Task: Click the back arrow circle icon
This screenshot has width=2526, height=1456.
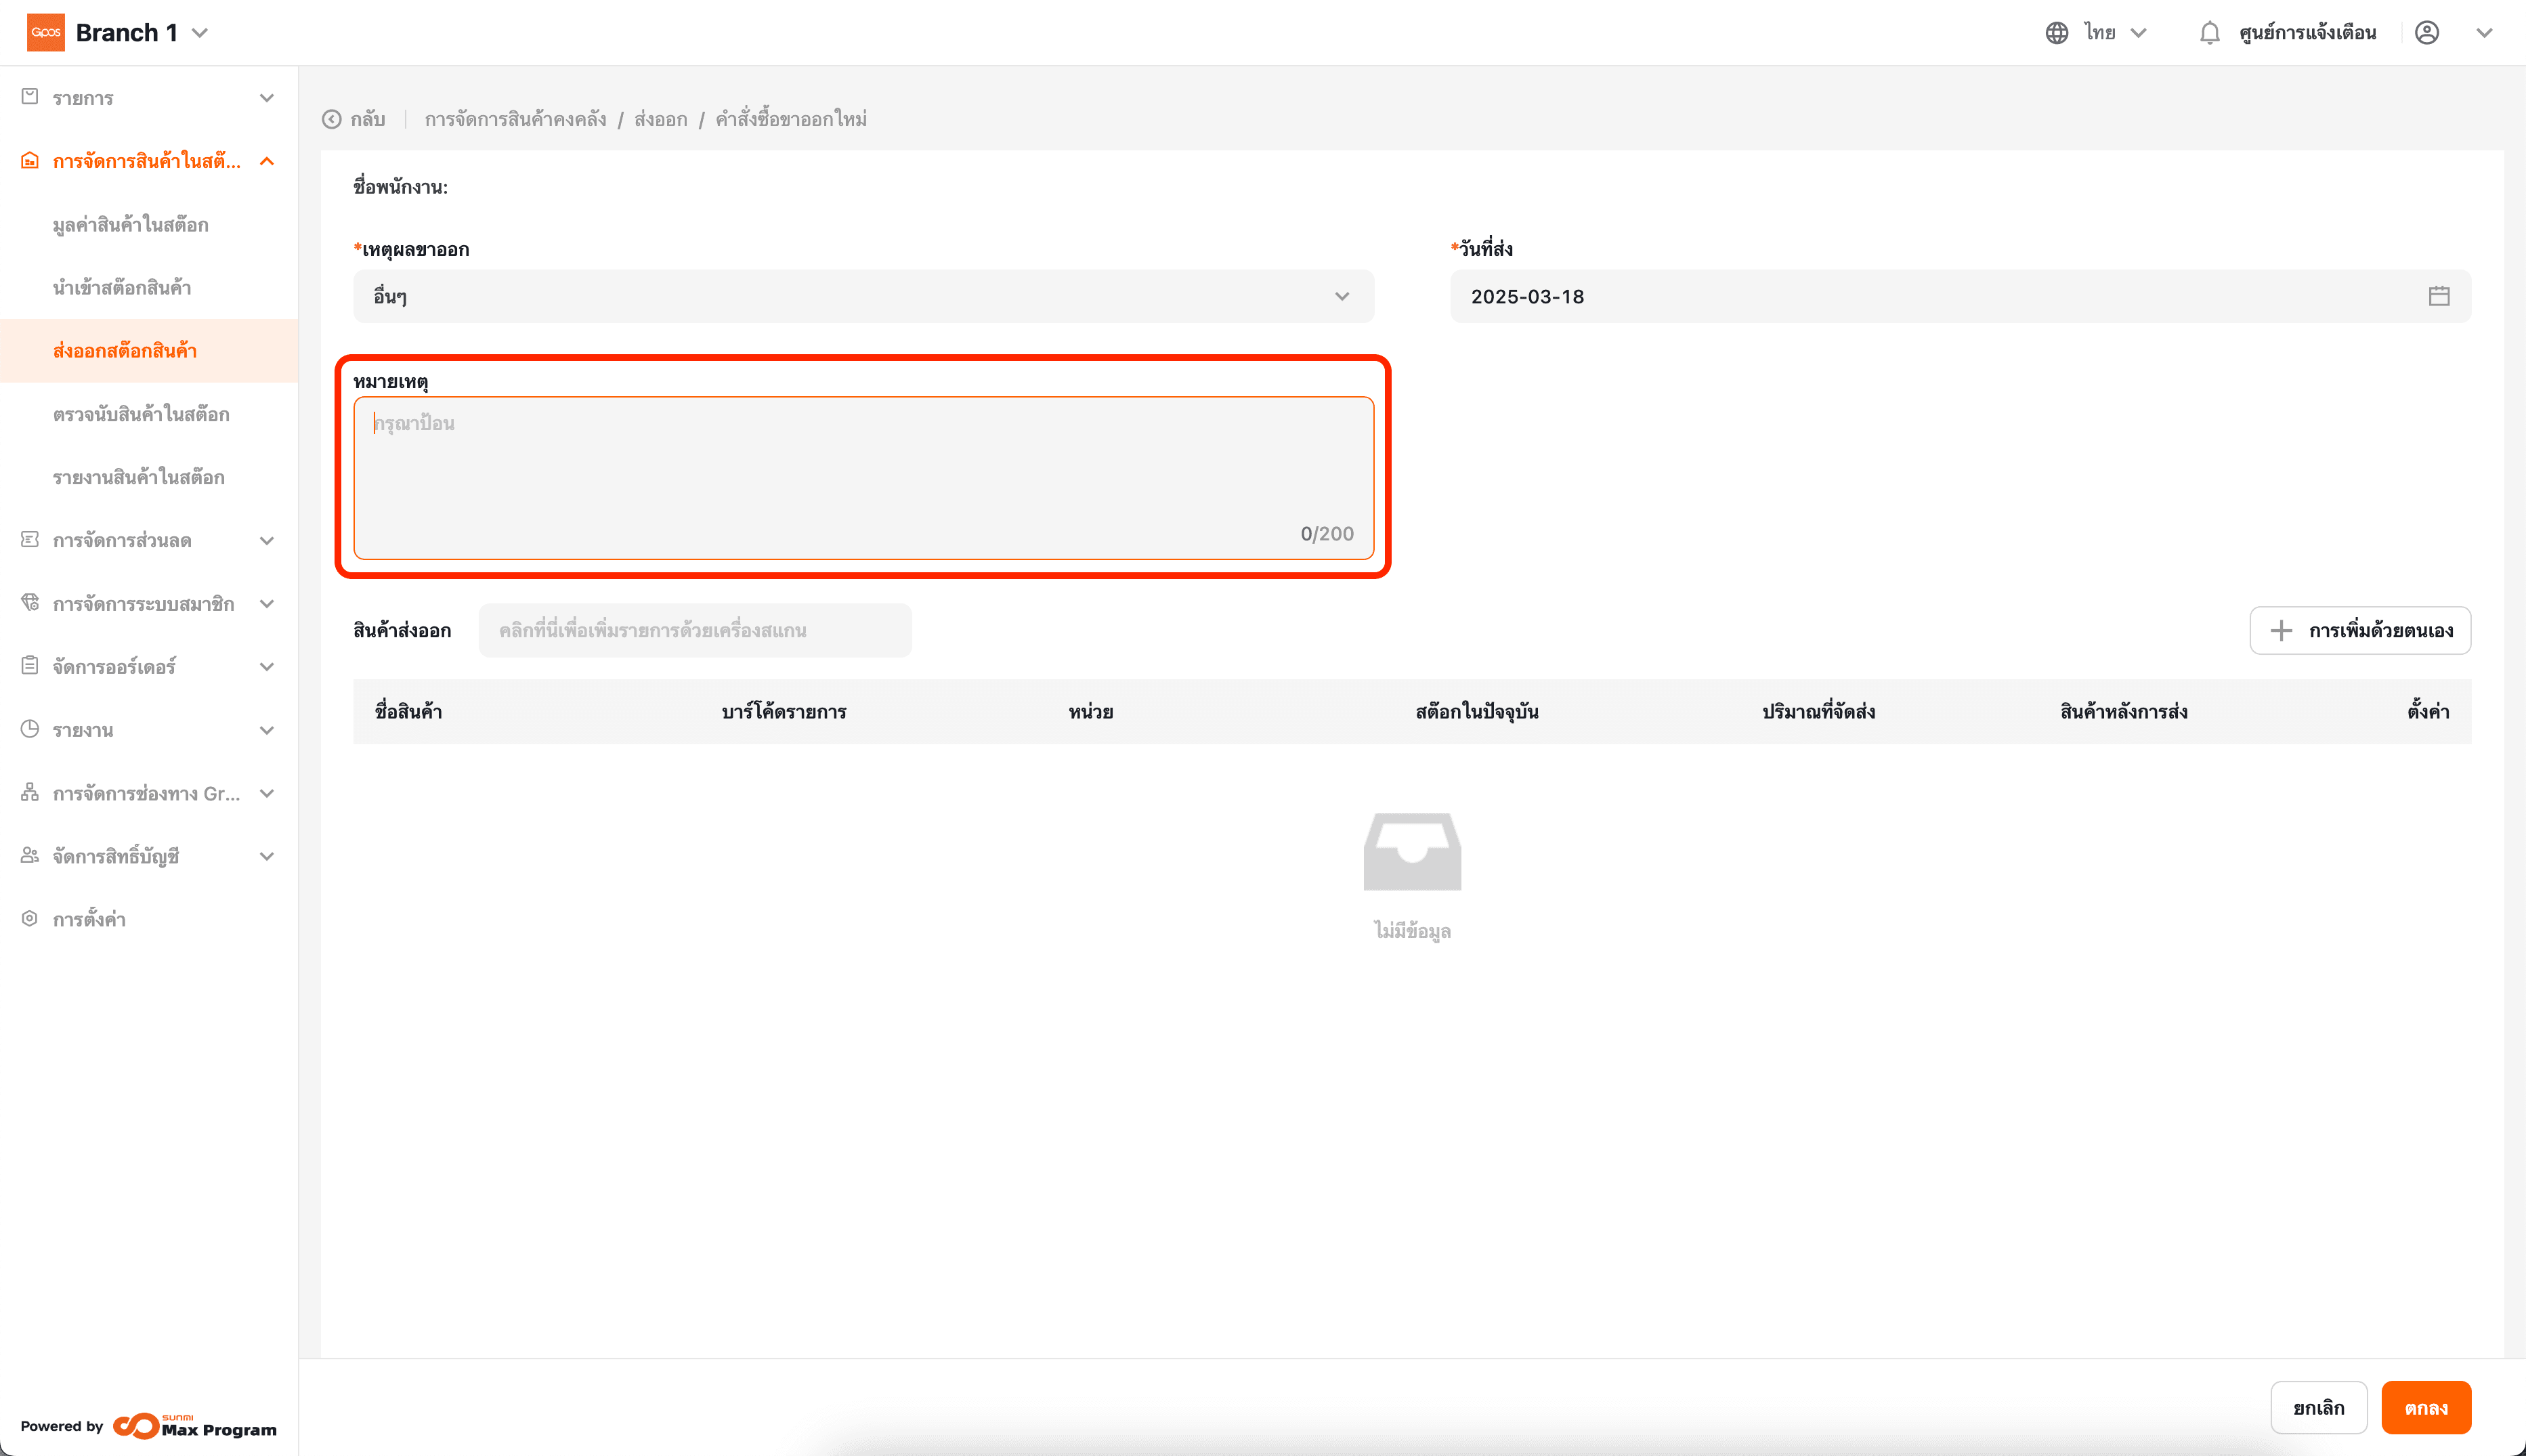Action: pos(332,119)
